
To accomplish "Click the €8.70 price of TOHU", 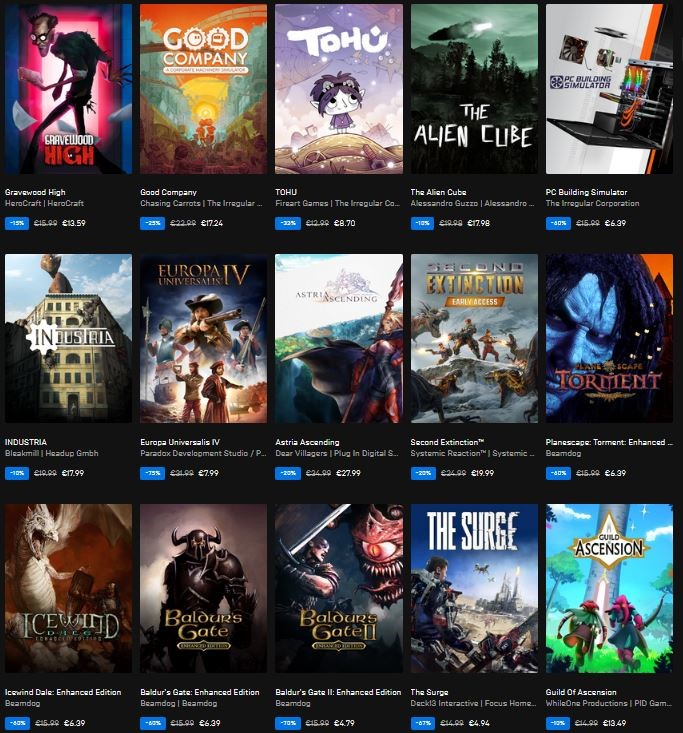I will [345, 223].
